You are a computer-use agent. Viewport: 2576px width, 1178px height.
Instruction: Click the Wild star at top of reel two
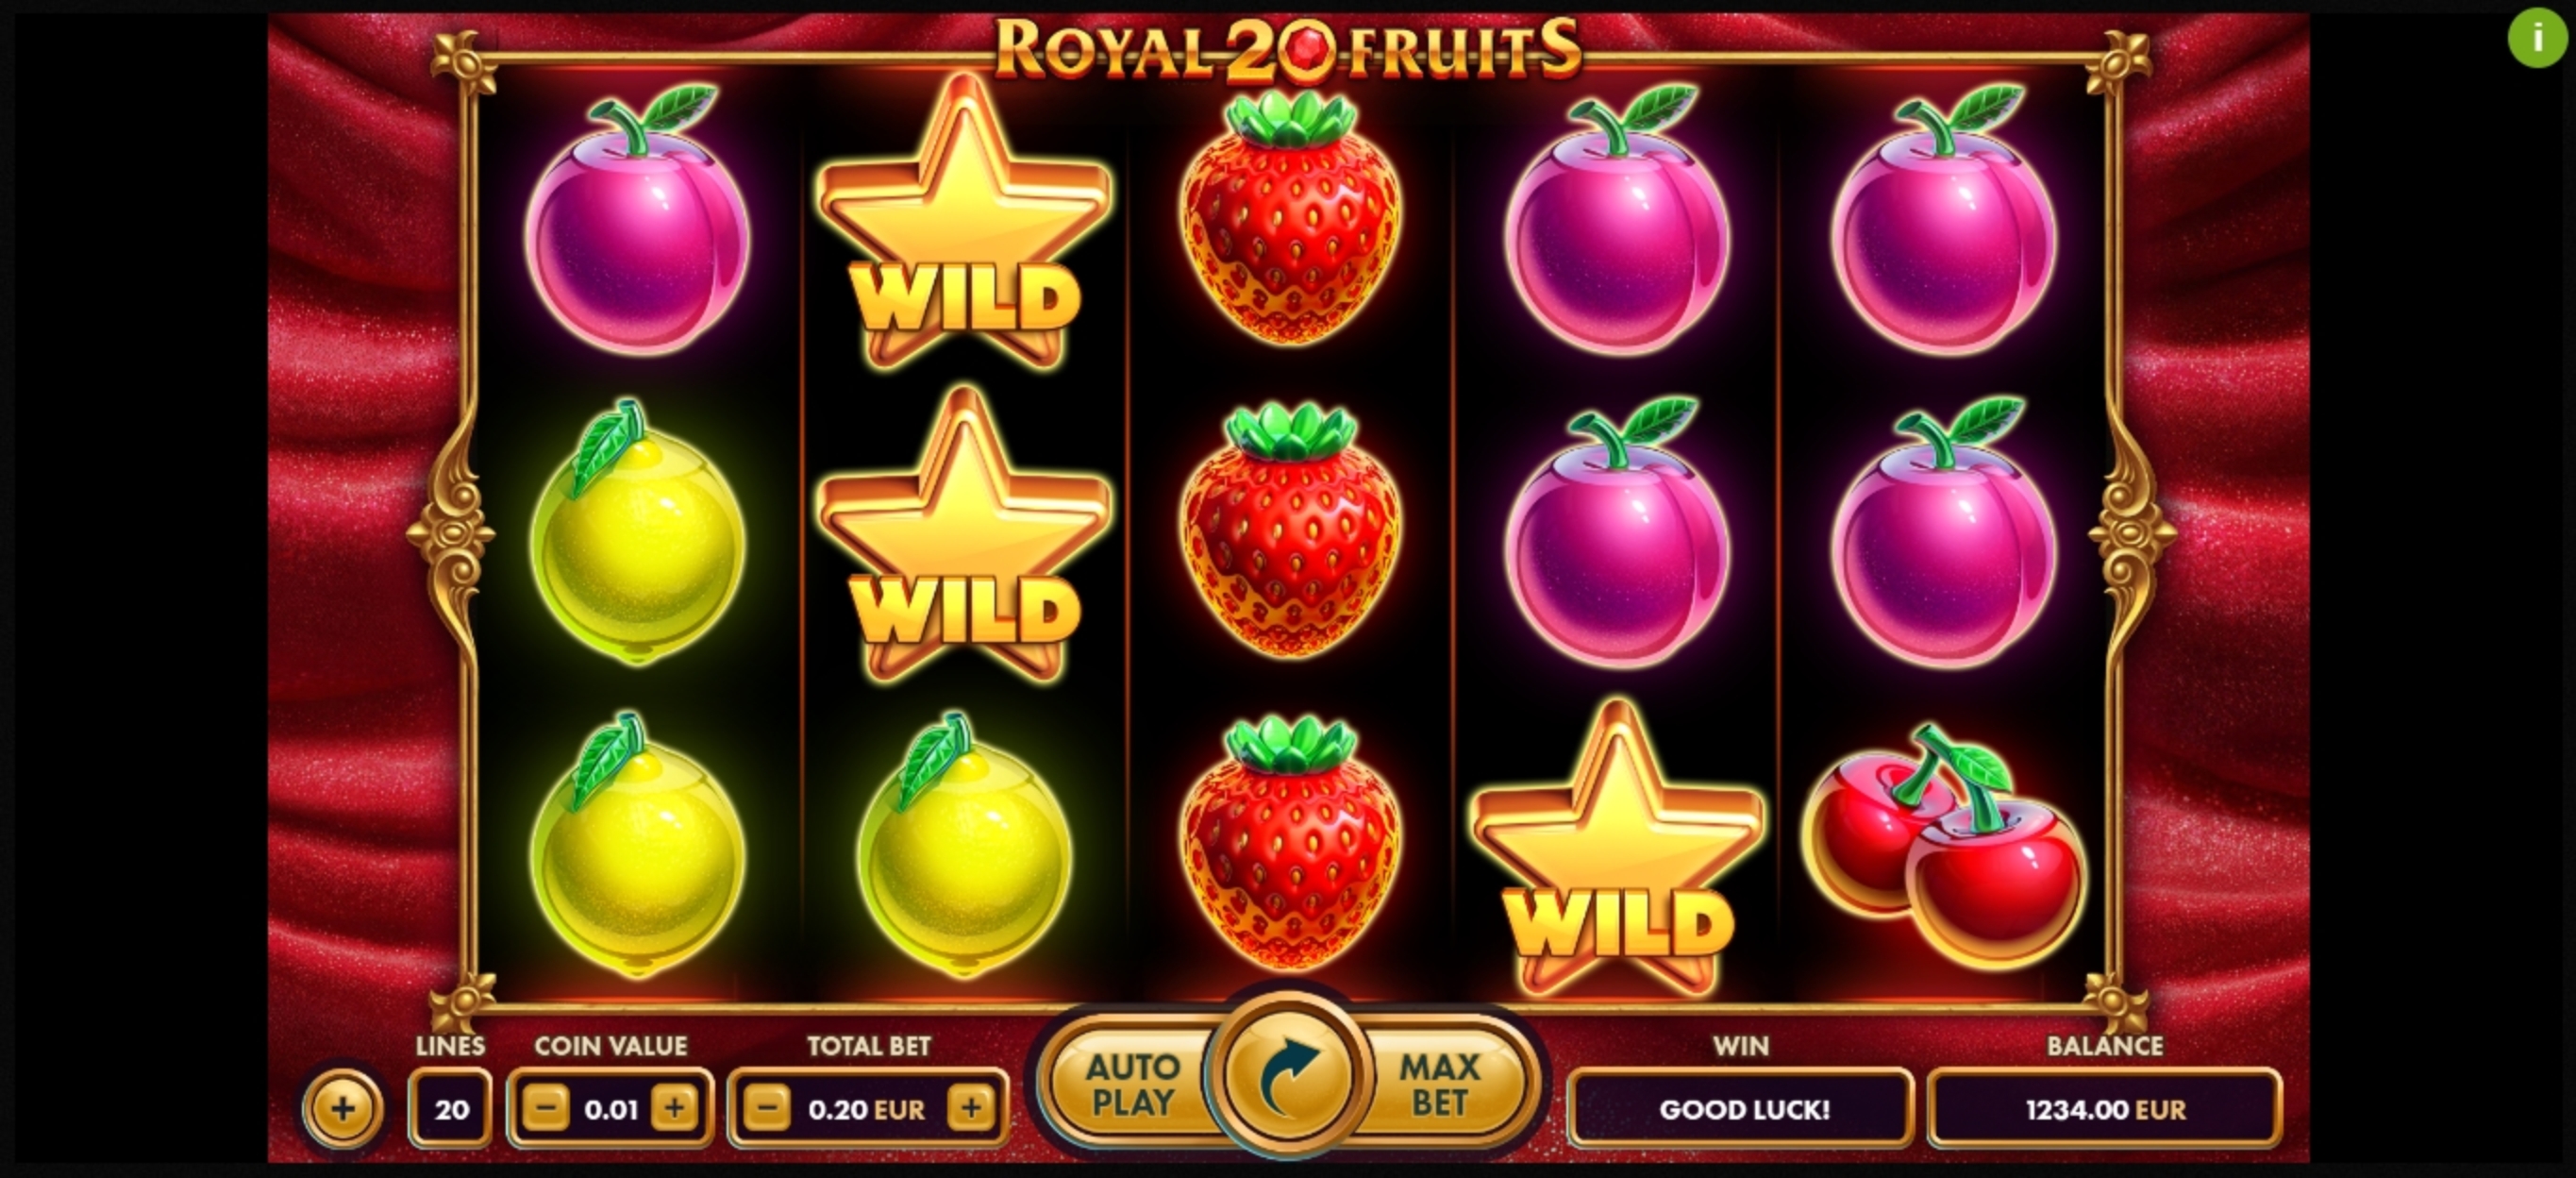pos(964,222)
